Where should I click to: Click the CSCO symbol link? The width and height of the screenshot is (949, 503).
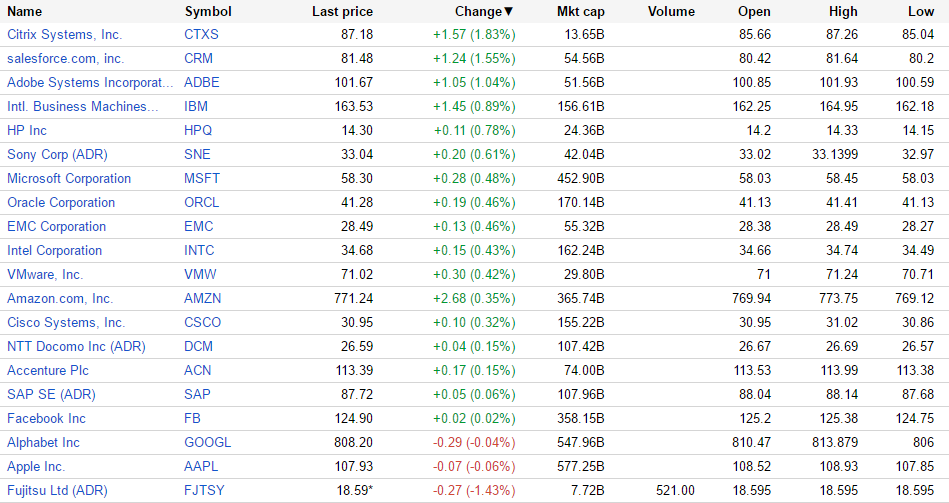(x=203, y=323)
